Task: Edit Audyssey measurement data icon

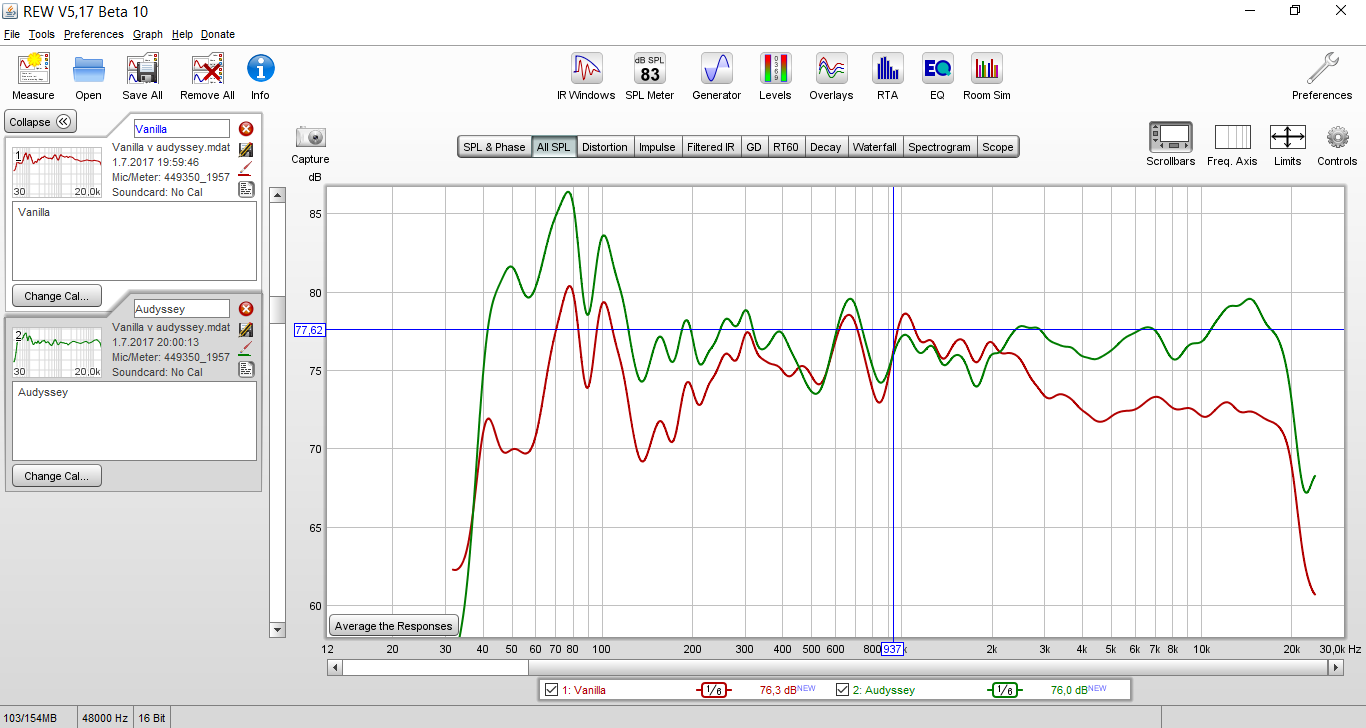Action: pyautogui.click(x=246, y=329)
